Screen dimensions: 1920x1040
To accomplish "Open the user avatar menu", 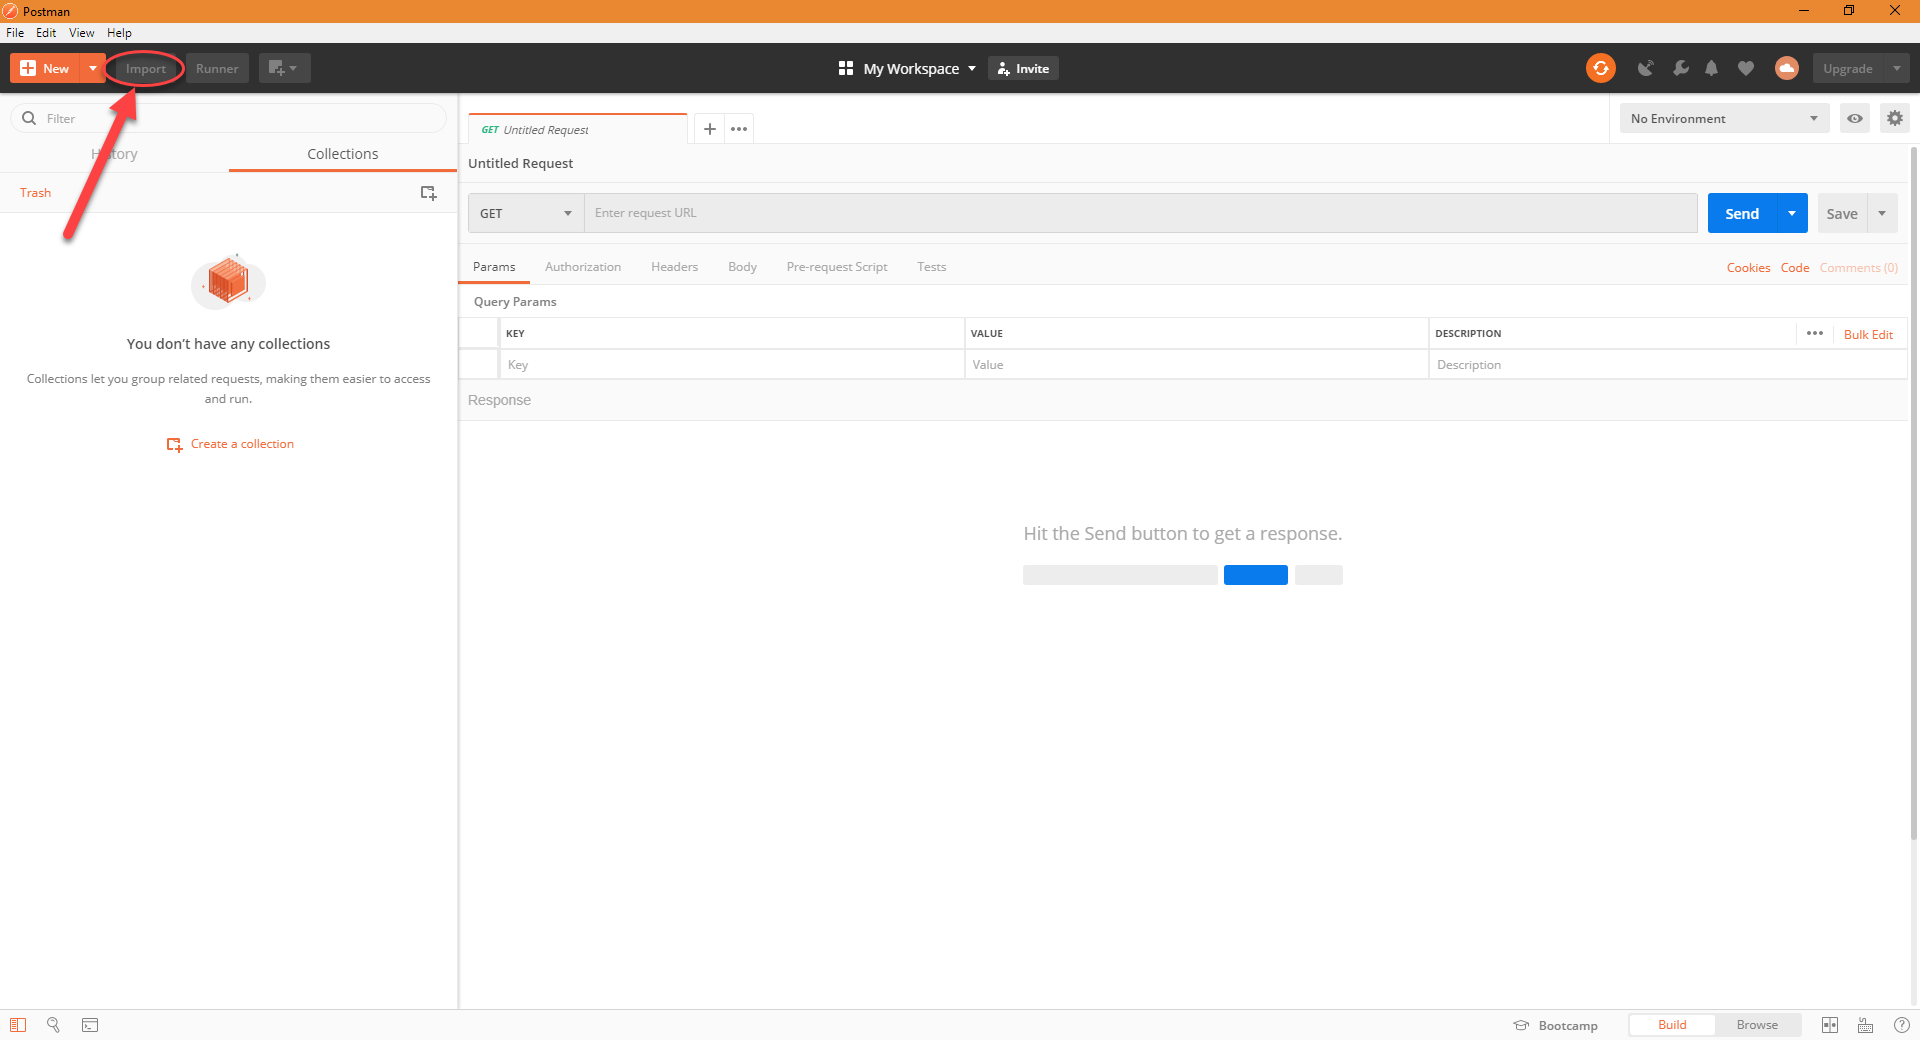I will (1786, 68).
